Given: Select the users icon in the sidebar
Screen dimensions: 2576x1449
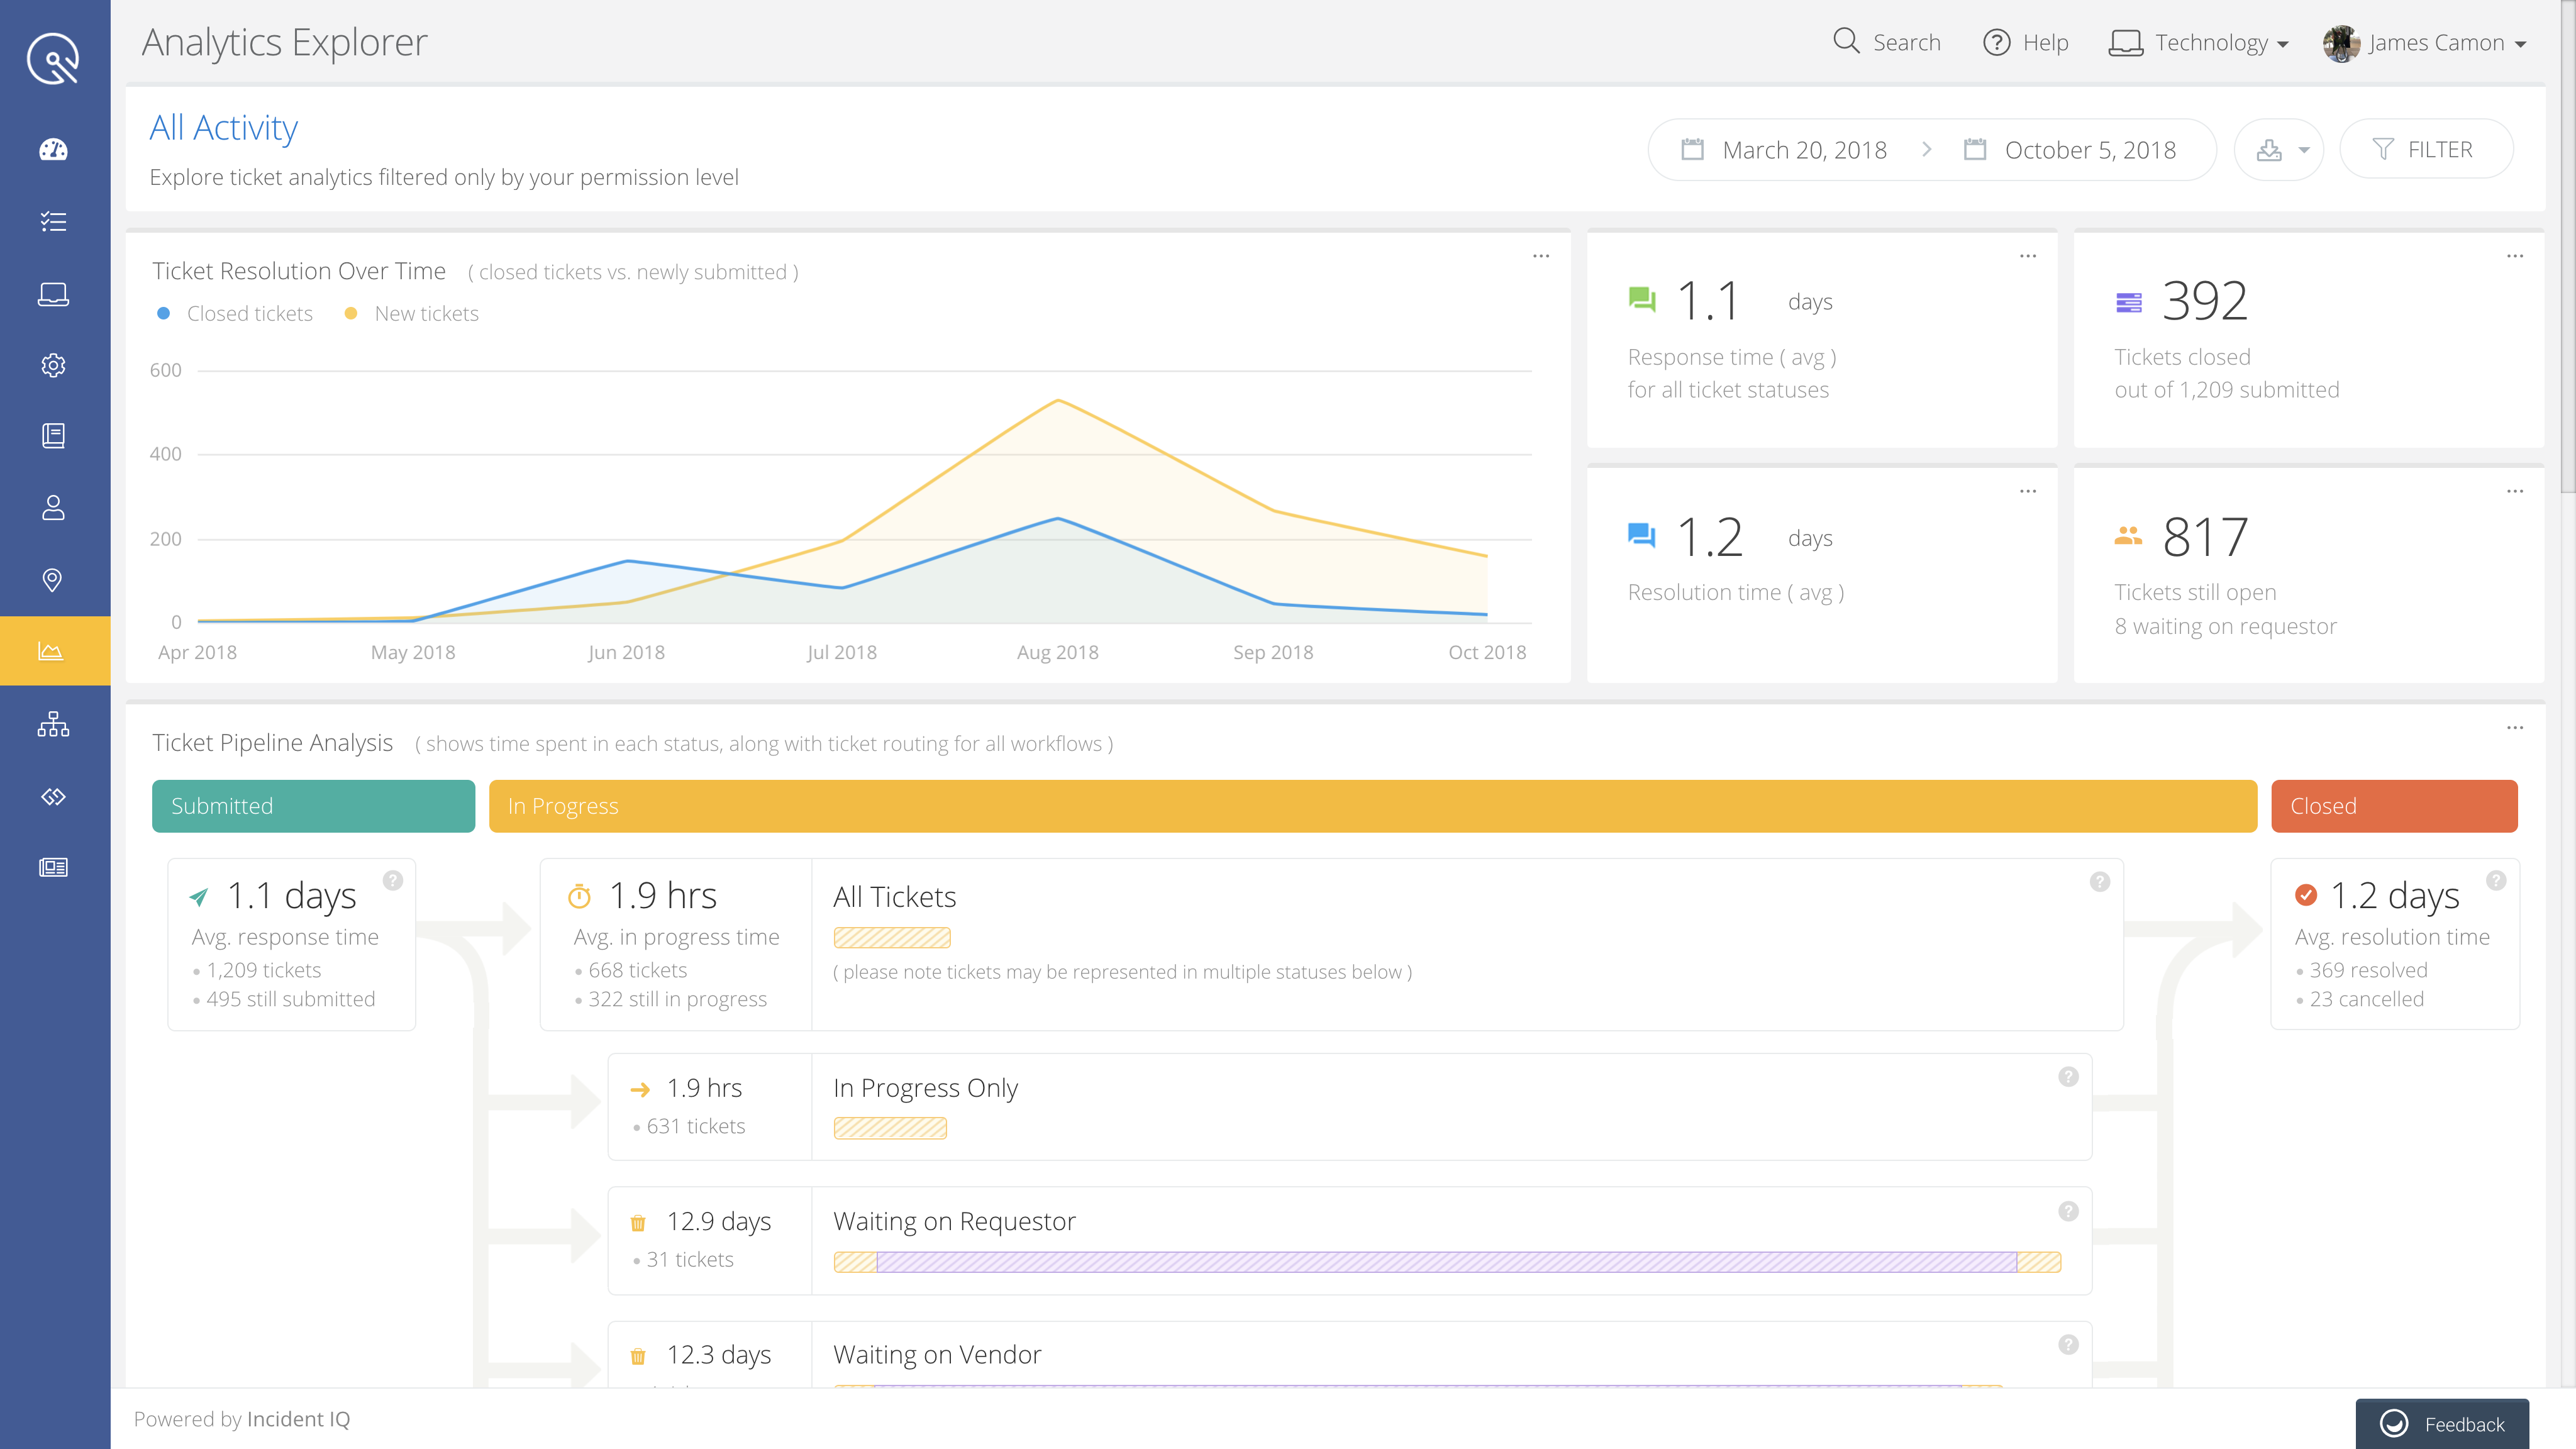Looking at the screenshot, I should (52, 509).
